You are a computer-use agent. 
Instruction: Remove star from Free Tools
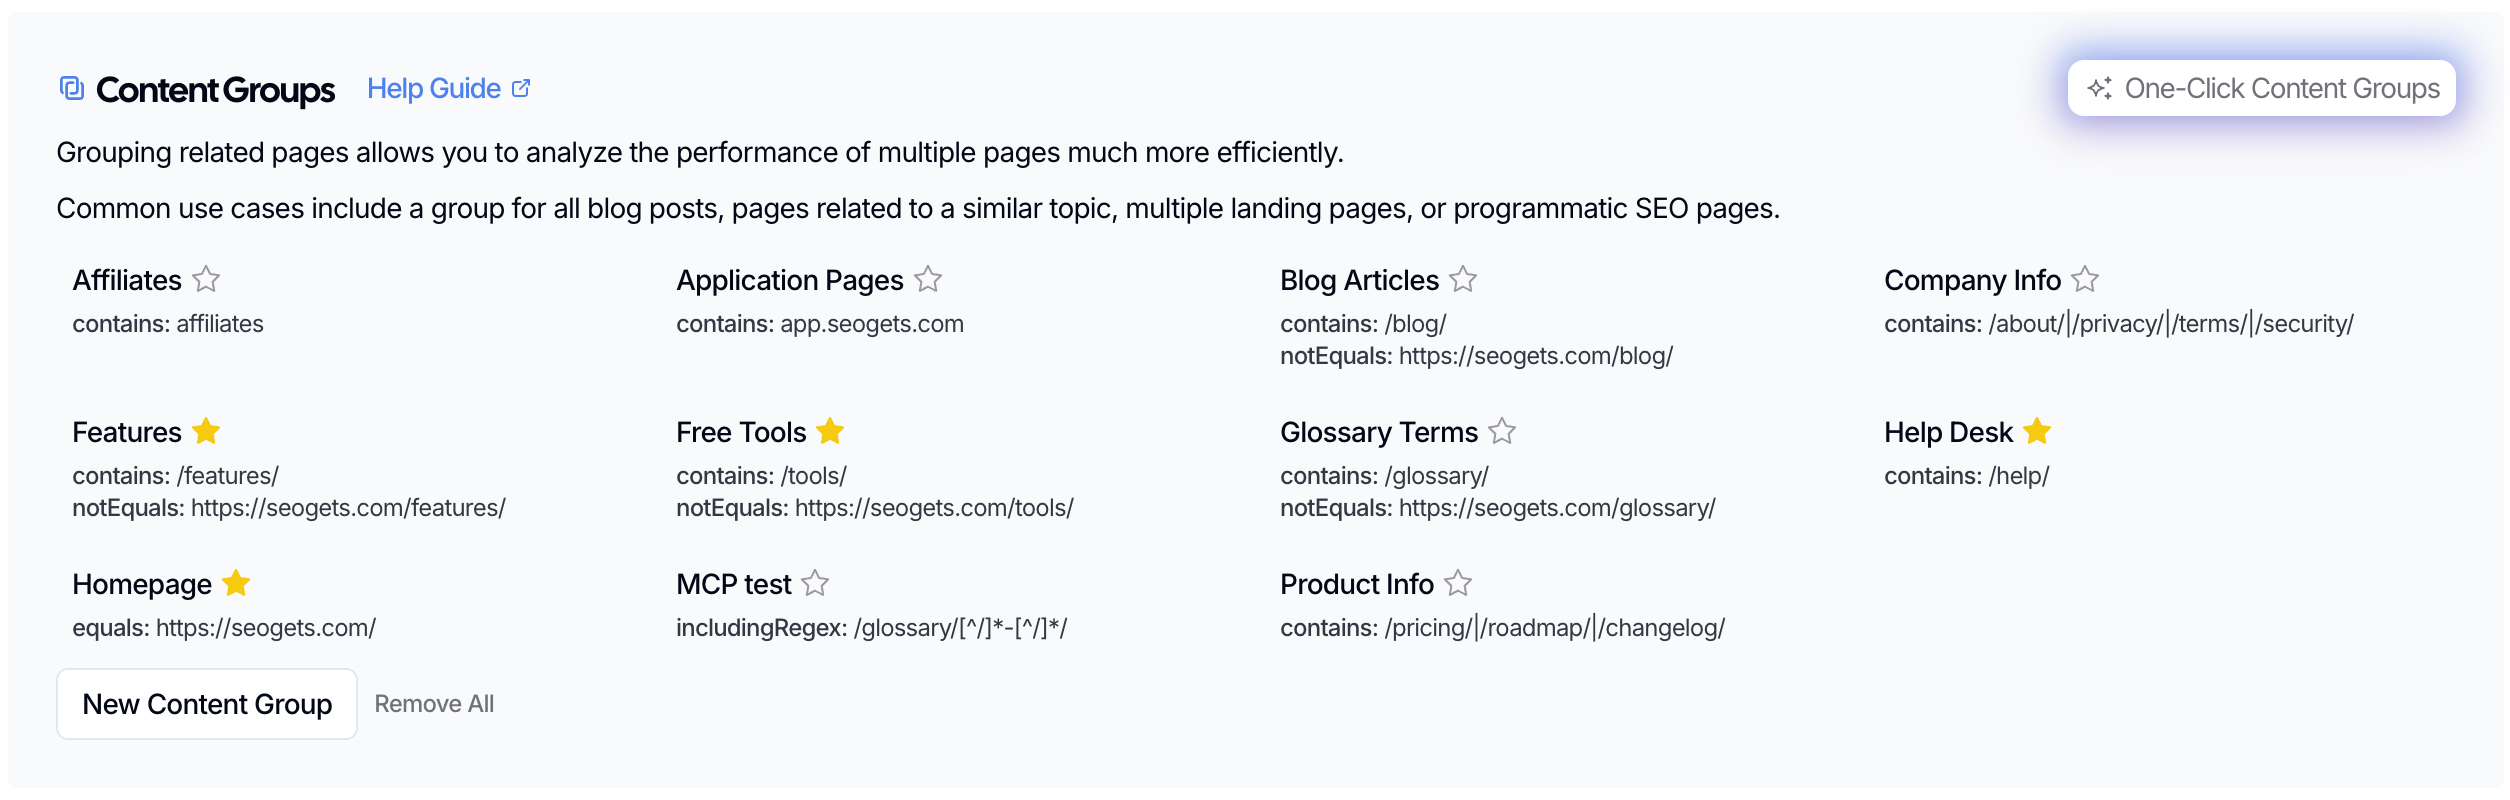pyautogui.click(x=830, y=431)
